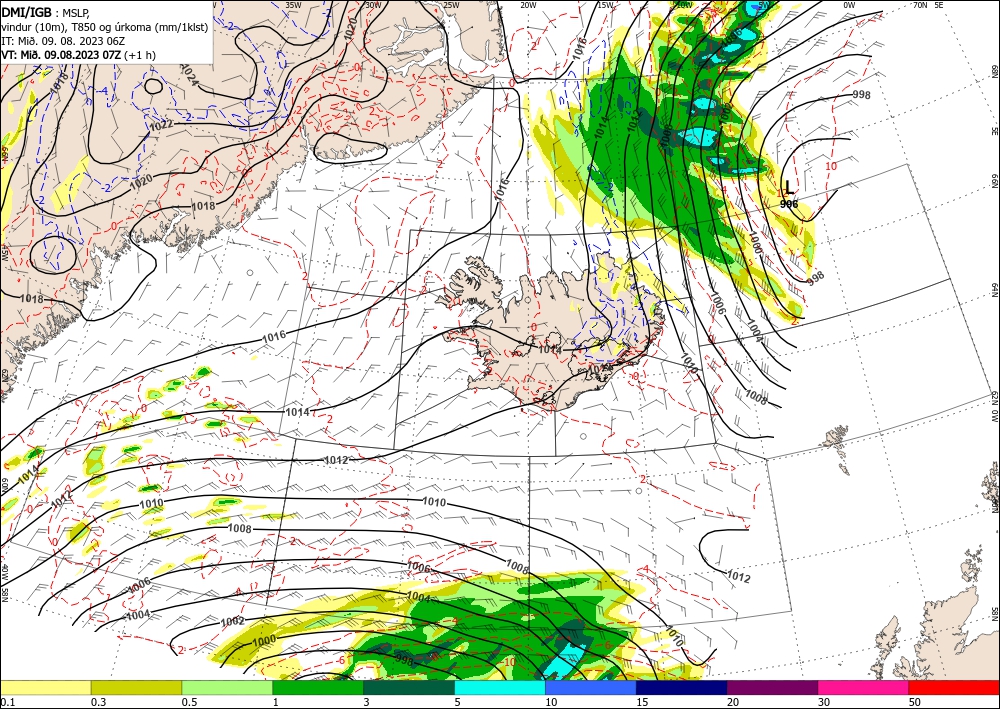Click the "15" value below the color bar
The image size is (1000, 709).
(x=642, y=702)
